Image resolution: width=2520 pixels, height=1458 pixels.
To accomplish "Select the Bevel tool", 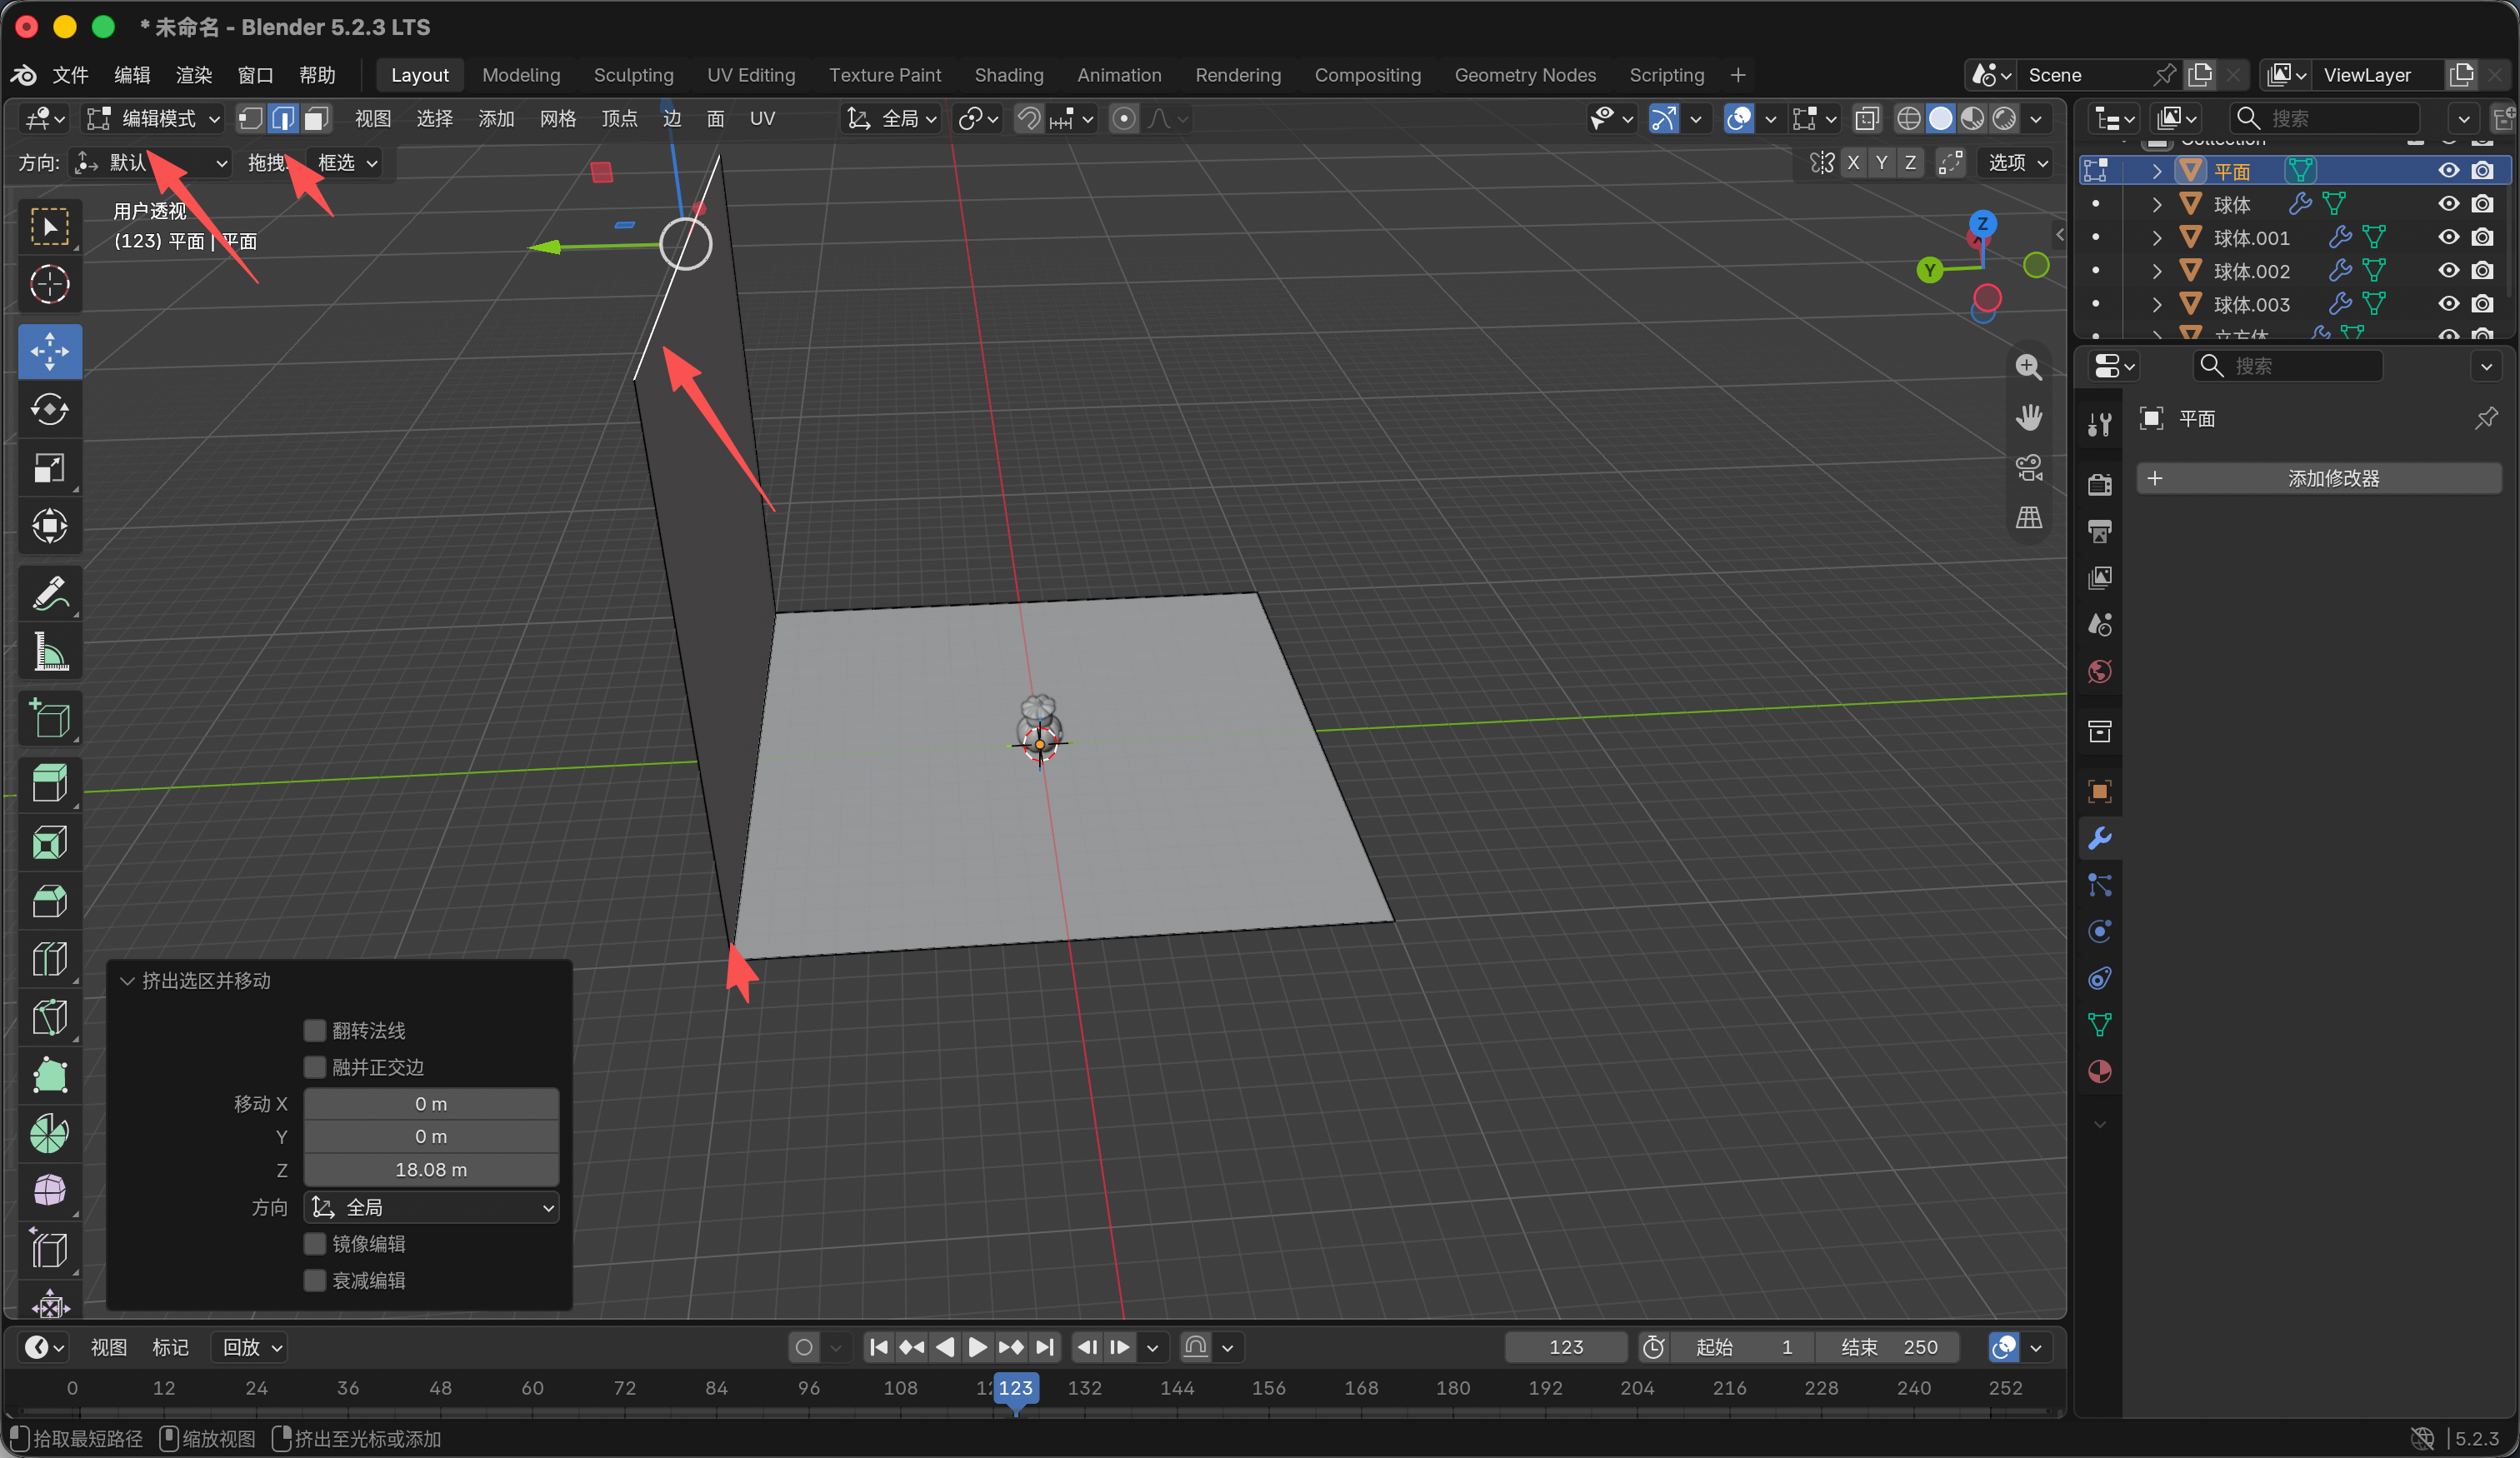I will [49, 900].
